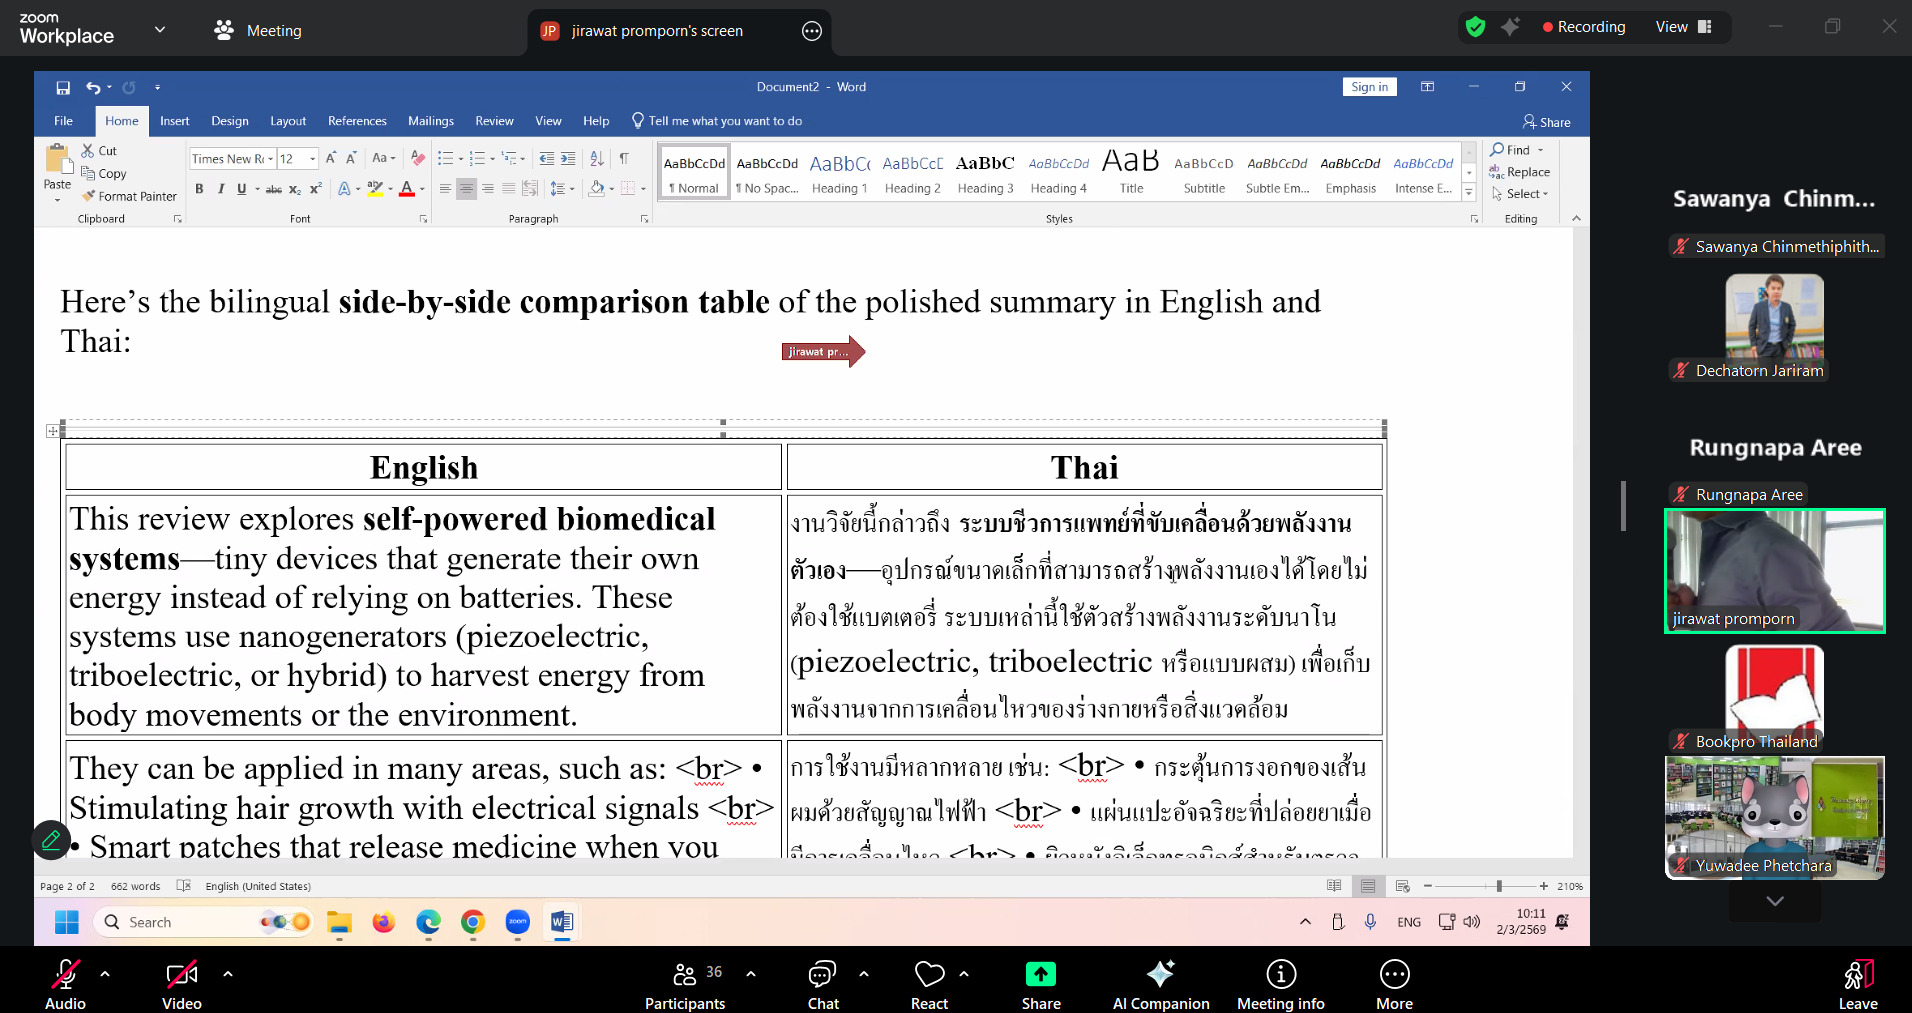Screen dimensions: 1912x1013
Task: Leave the Zoom meeting
Action: pyautogui.click(x=1857, y=983)
